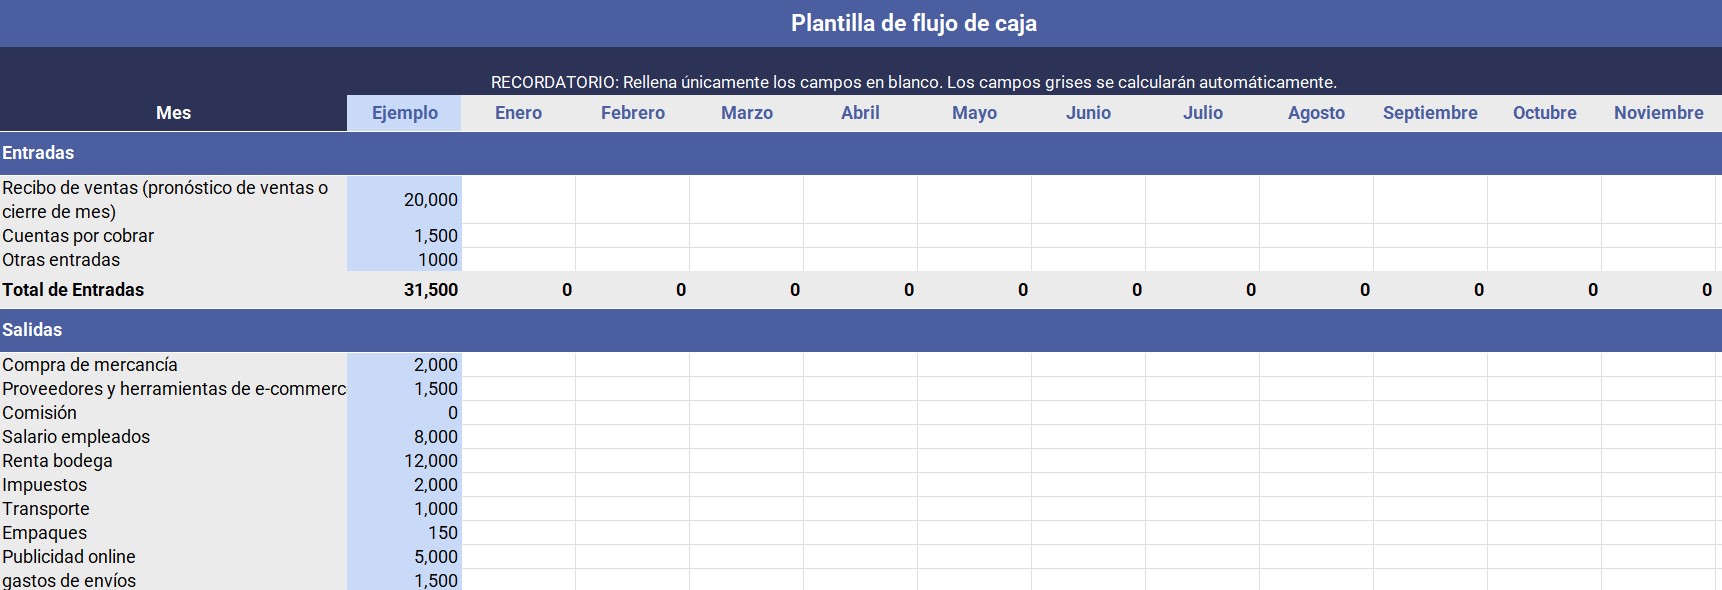
Task: Select the Renta bodega value 12,000
Action: point(405,461)
